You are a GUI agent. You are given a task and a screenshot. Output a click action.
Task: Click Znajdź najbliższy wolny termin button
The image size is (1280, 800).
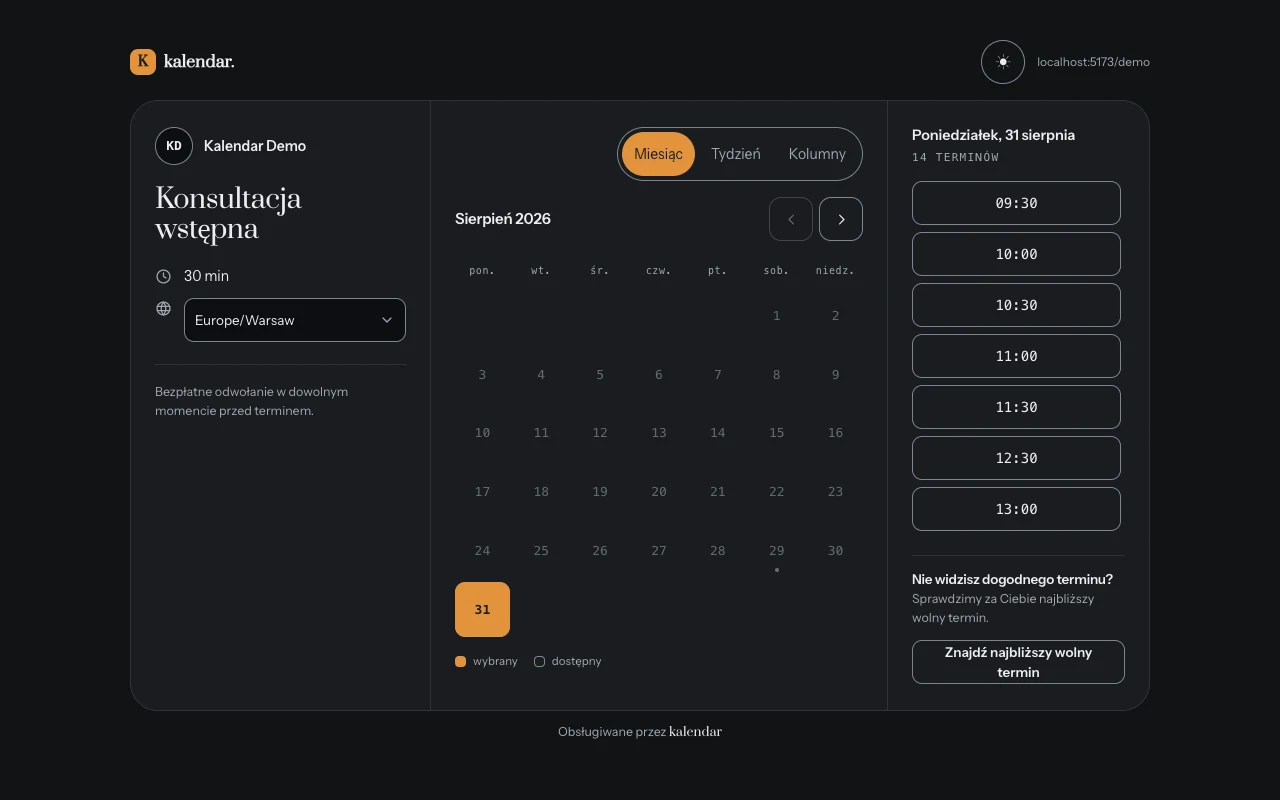tap(1018, 662)
